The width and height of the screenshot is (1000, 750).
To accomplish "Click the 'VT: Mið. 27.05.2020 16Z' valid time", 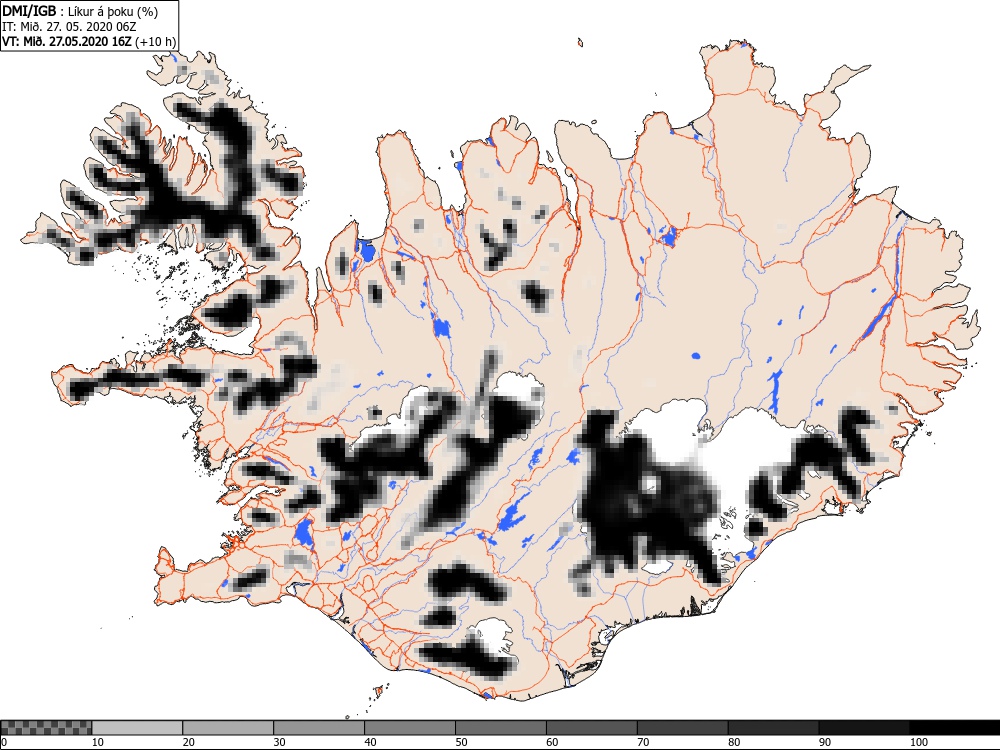I will click(67, 41).
